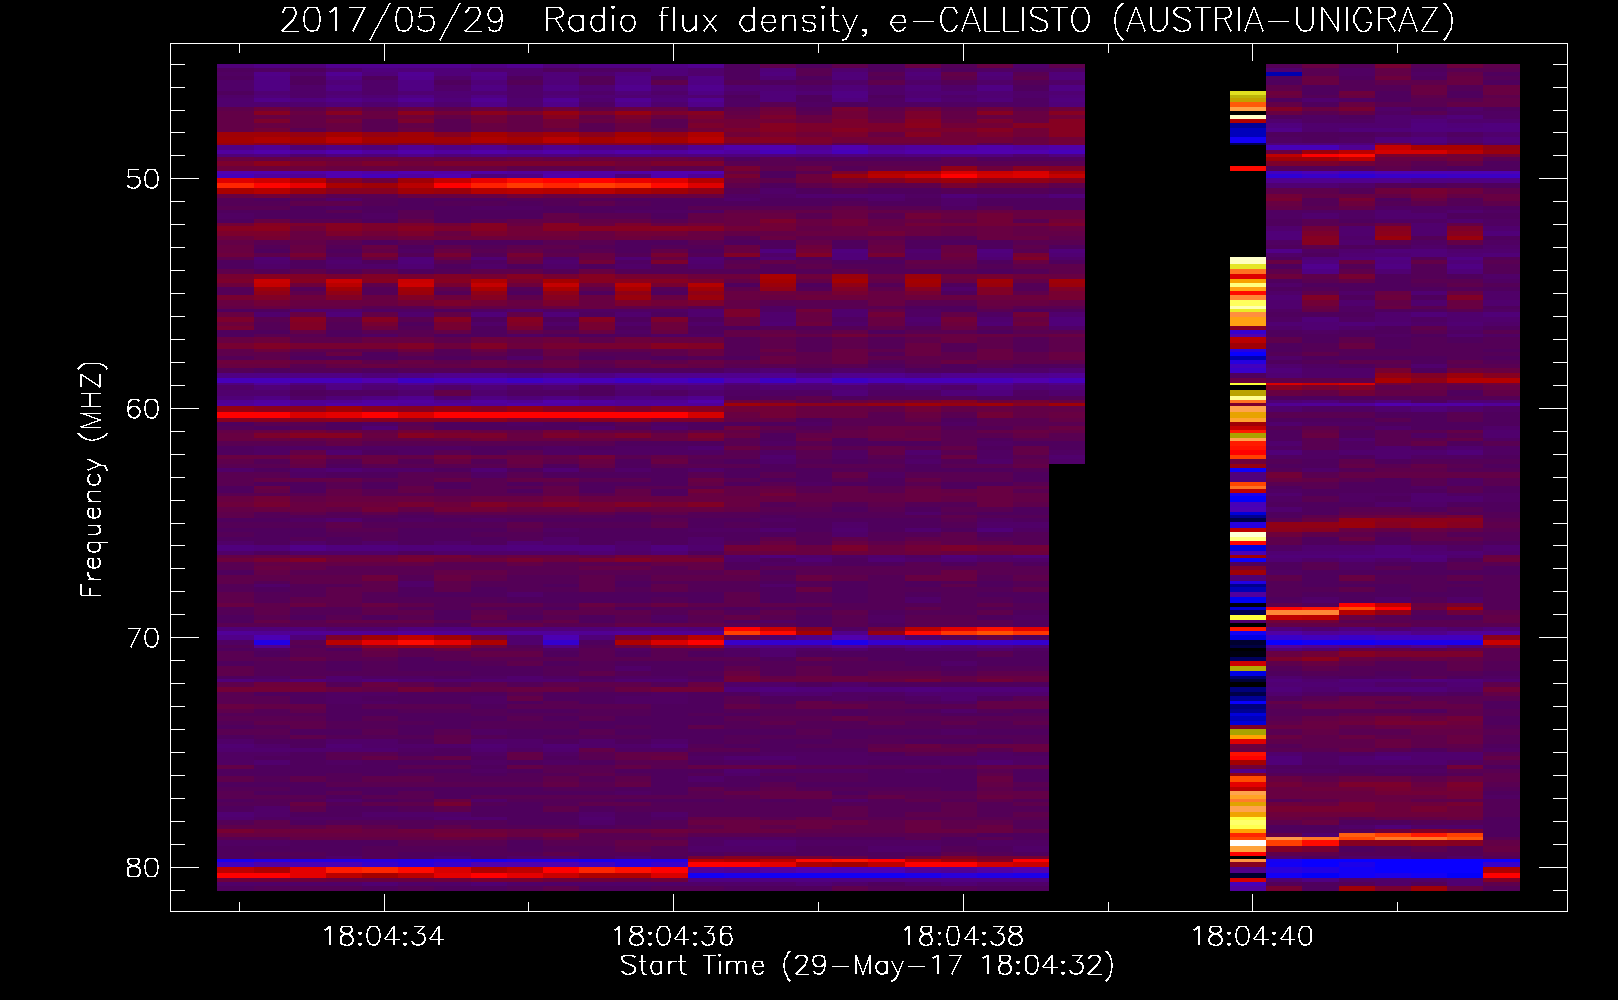The image size is (1618, 1000).
Task: Click the plot title mentioning e-CALLISTO AUSTRIA-UNIGRAZ
Action: (866, 20)
